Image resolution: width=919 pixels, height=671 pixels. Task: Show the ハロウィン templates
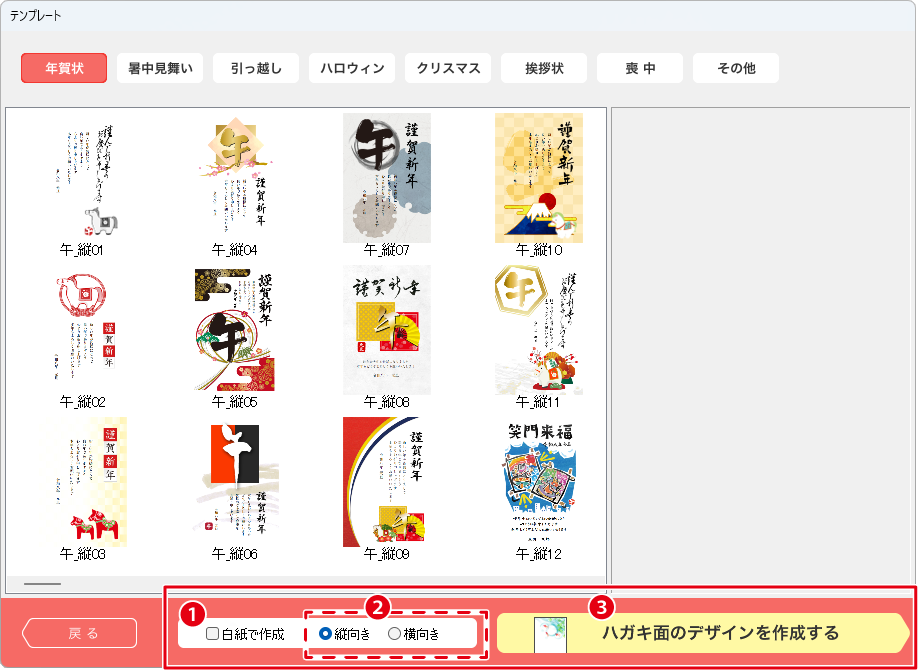point(352,69)
